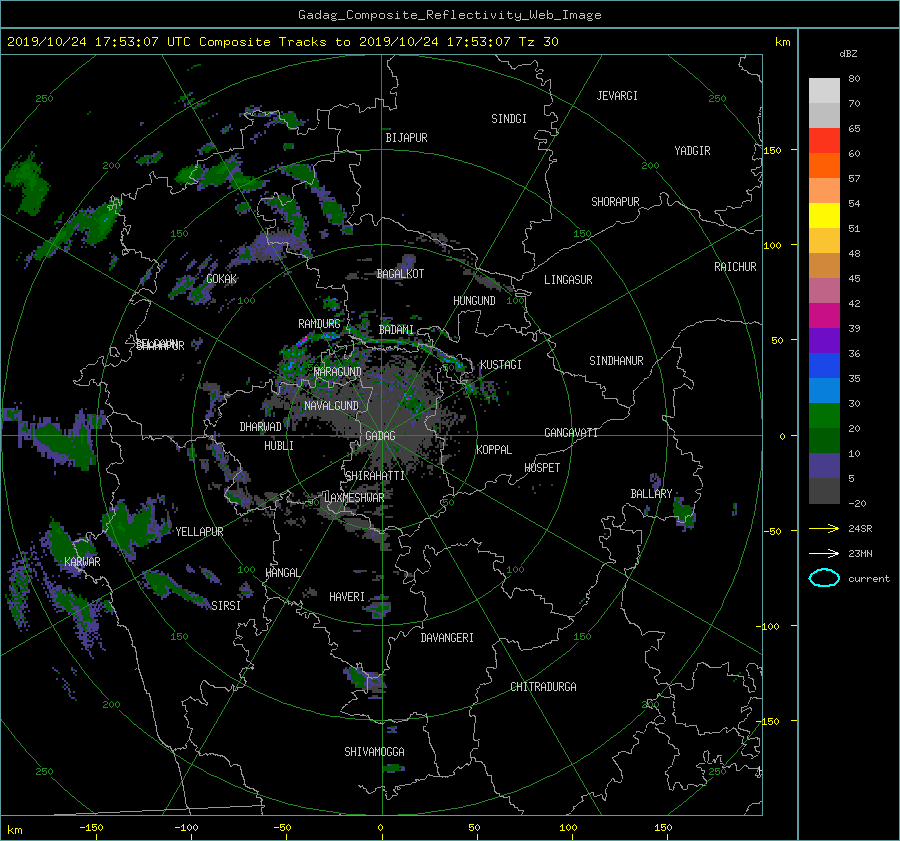Screen dimensions: 900x841
Task: Click the yellow 24SR track arrow
Action: pos(824,529)
